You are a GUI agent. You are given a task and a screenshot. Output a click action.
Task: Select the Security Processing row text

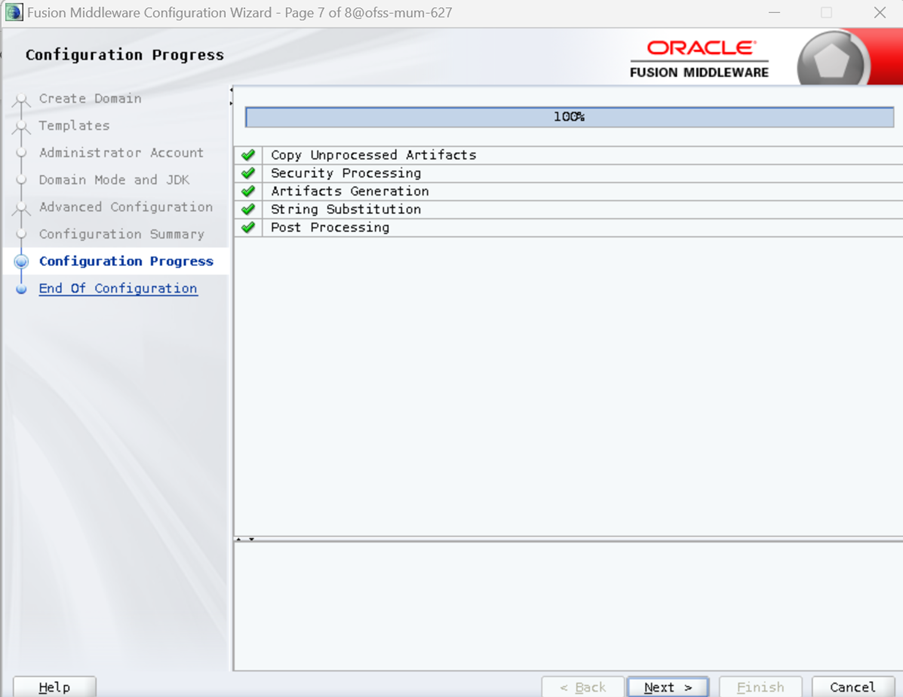tap(346, 173)
